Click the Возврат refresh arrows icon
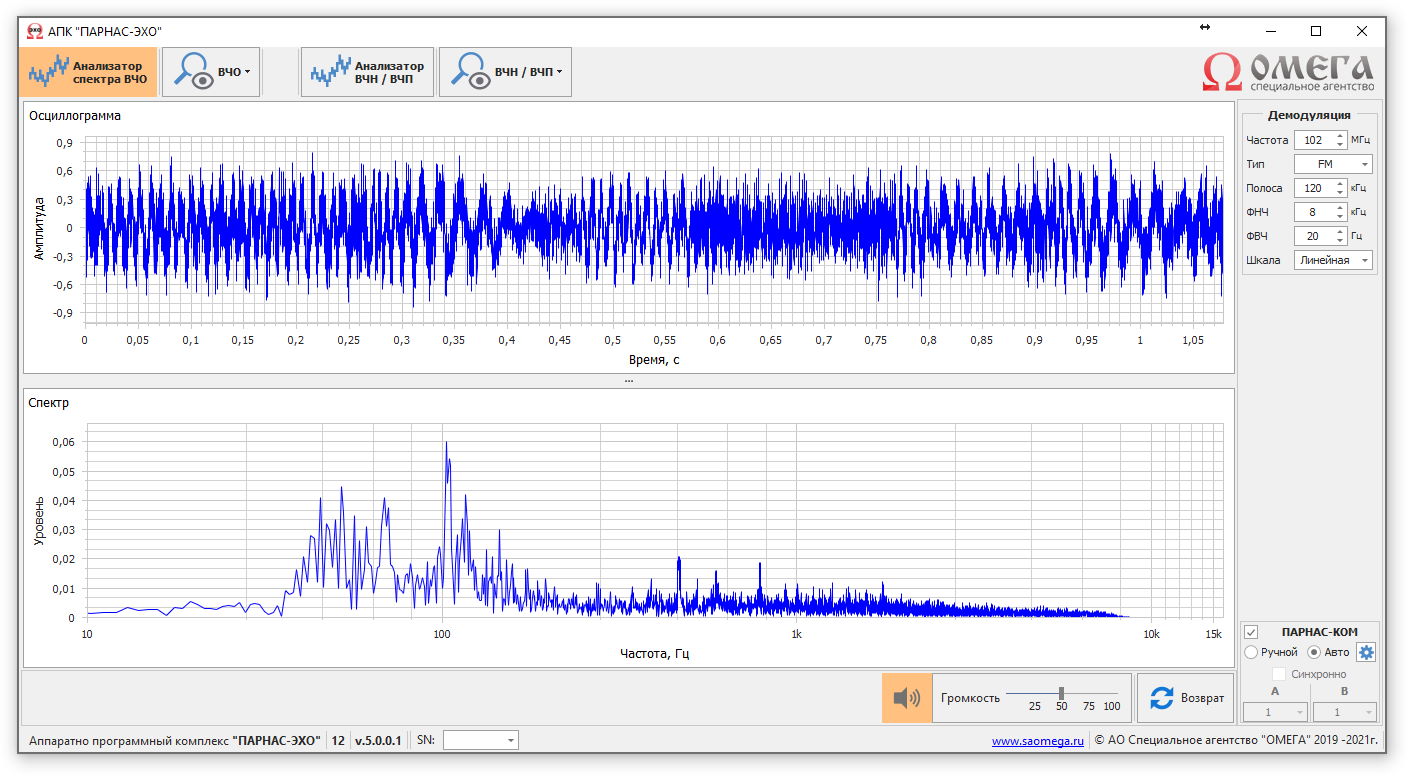 [x=1161, y=698]
